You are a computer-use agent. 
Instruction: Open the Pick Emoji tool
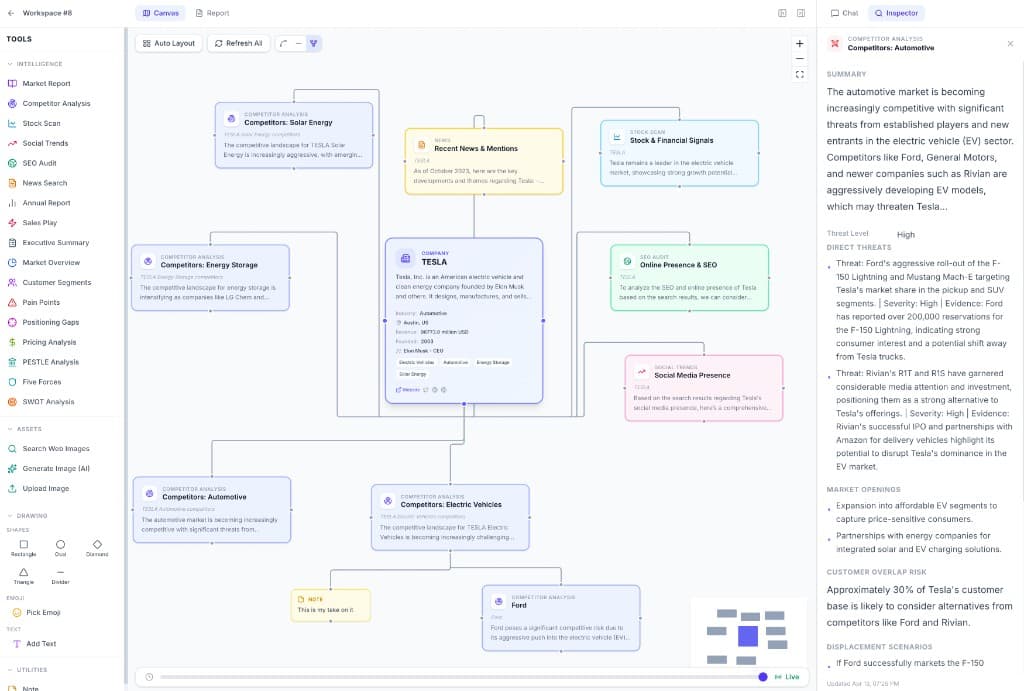tap(40, 612)
